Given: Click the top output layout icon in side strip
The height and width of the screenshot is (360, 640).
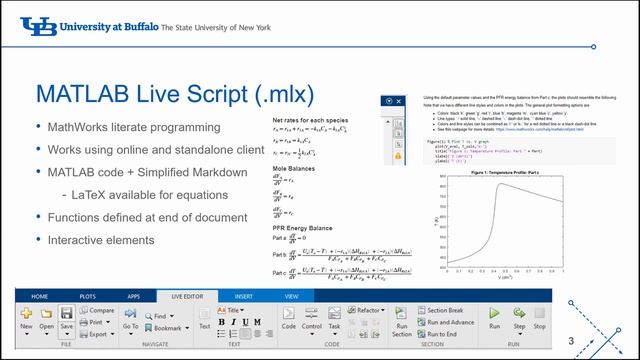Looking at the screenshot, I should tap(398, 123).
